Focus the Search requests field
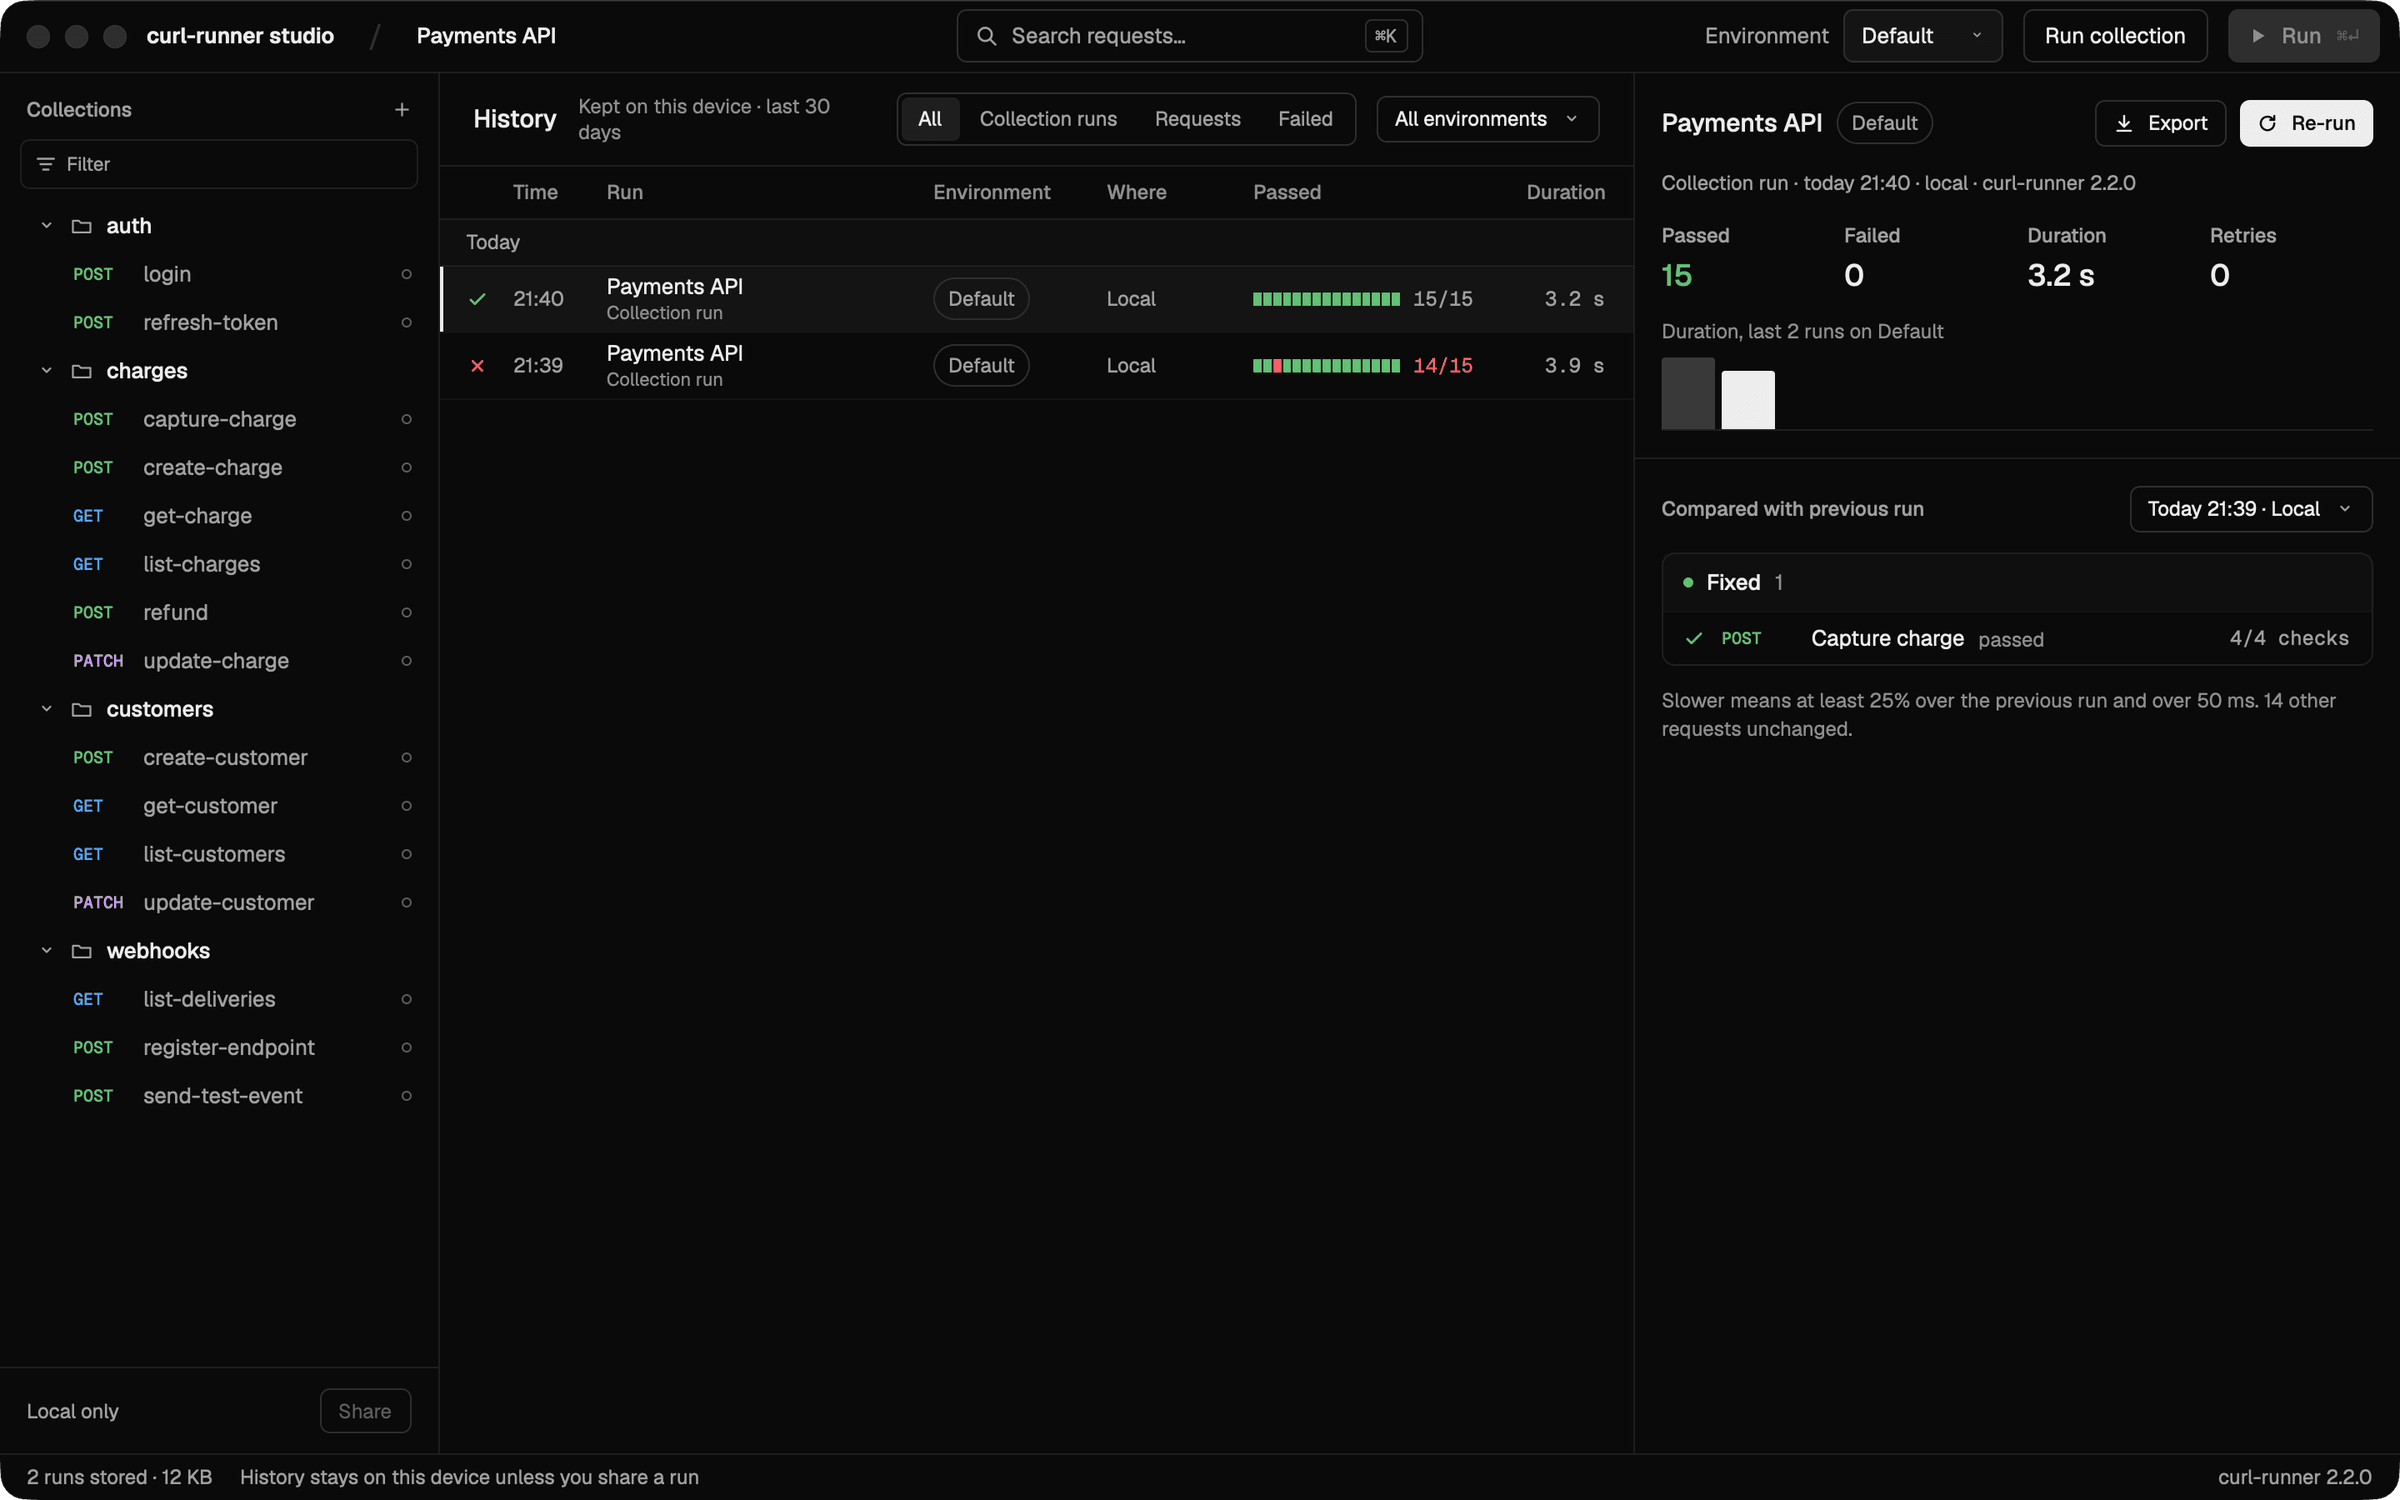Screen dimensions: 2400x1500 pyautogui.click(x=1189, y=36)
